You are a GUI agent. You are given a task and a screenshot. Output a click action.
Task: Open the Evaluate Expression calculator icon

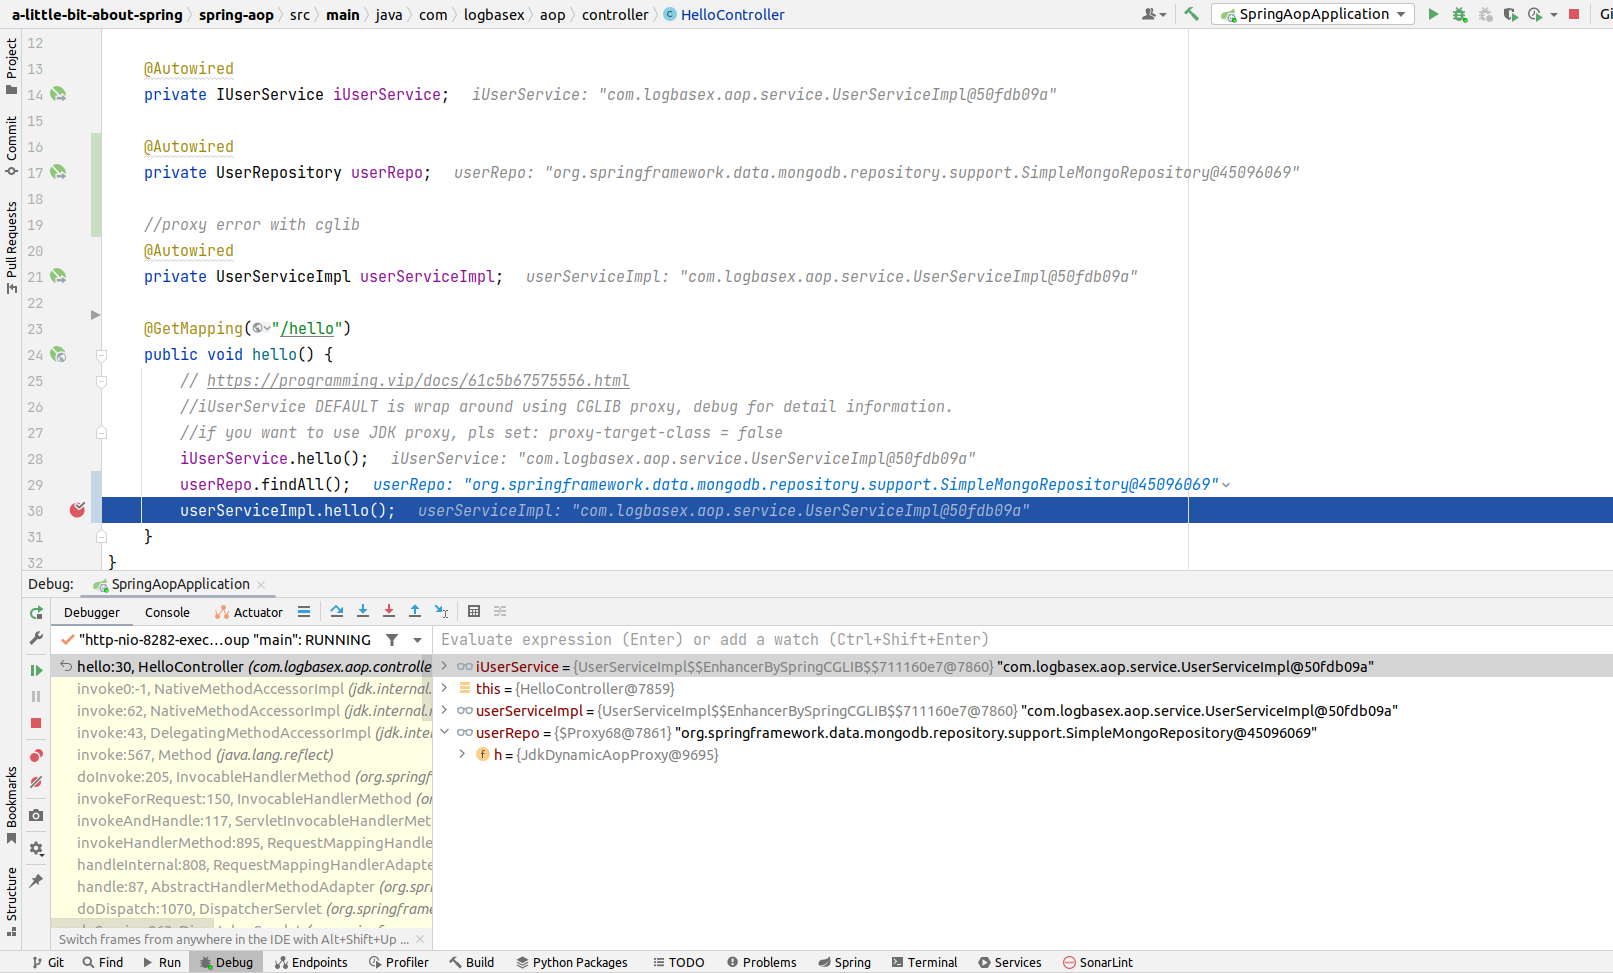(x=474, y=612)
